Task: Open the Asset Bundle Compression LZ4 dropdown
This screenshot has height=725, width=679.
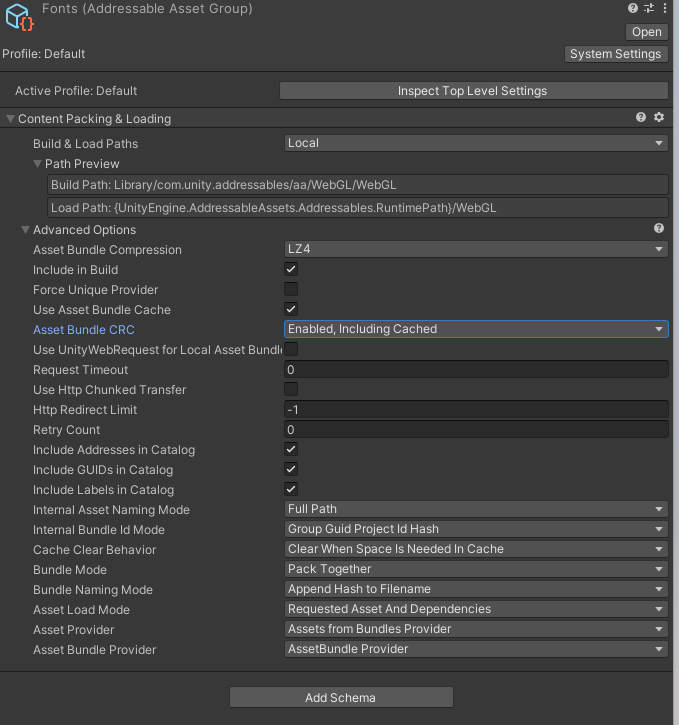Action: click(x=476, y=250)
